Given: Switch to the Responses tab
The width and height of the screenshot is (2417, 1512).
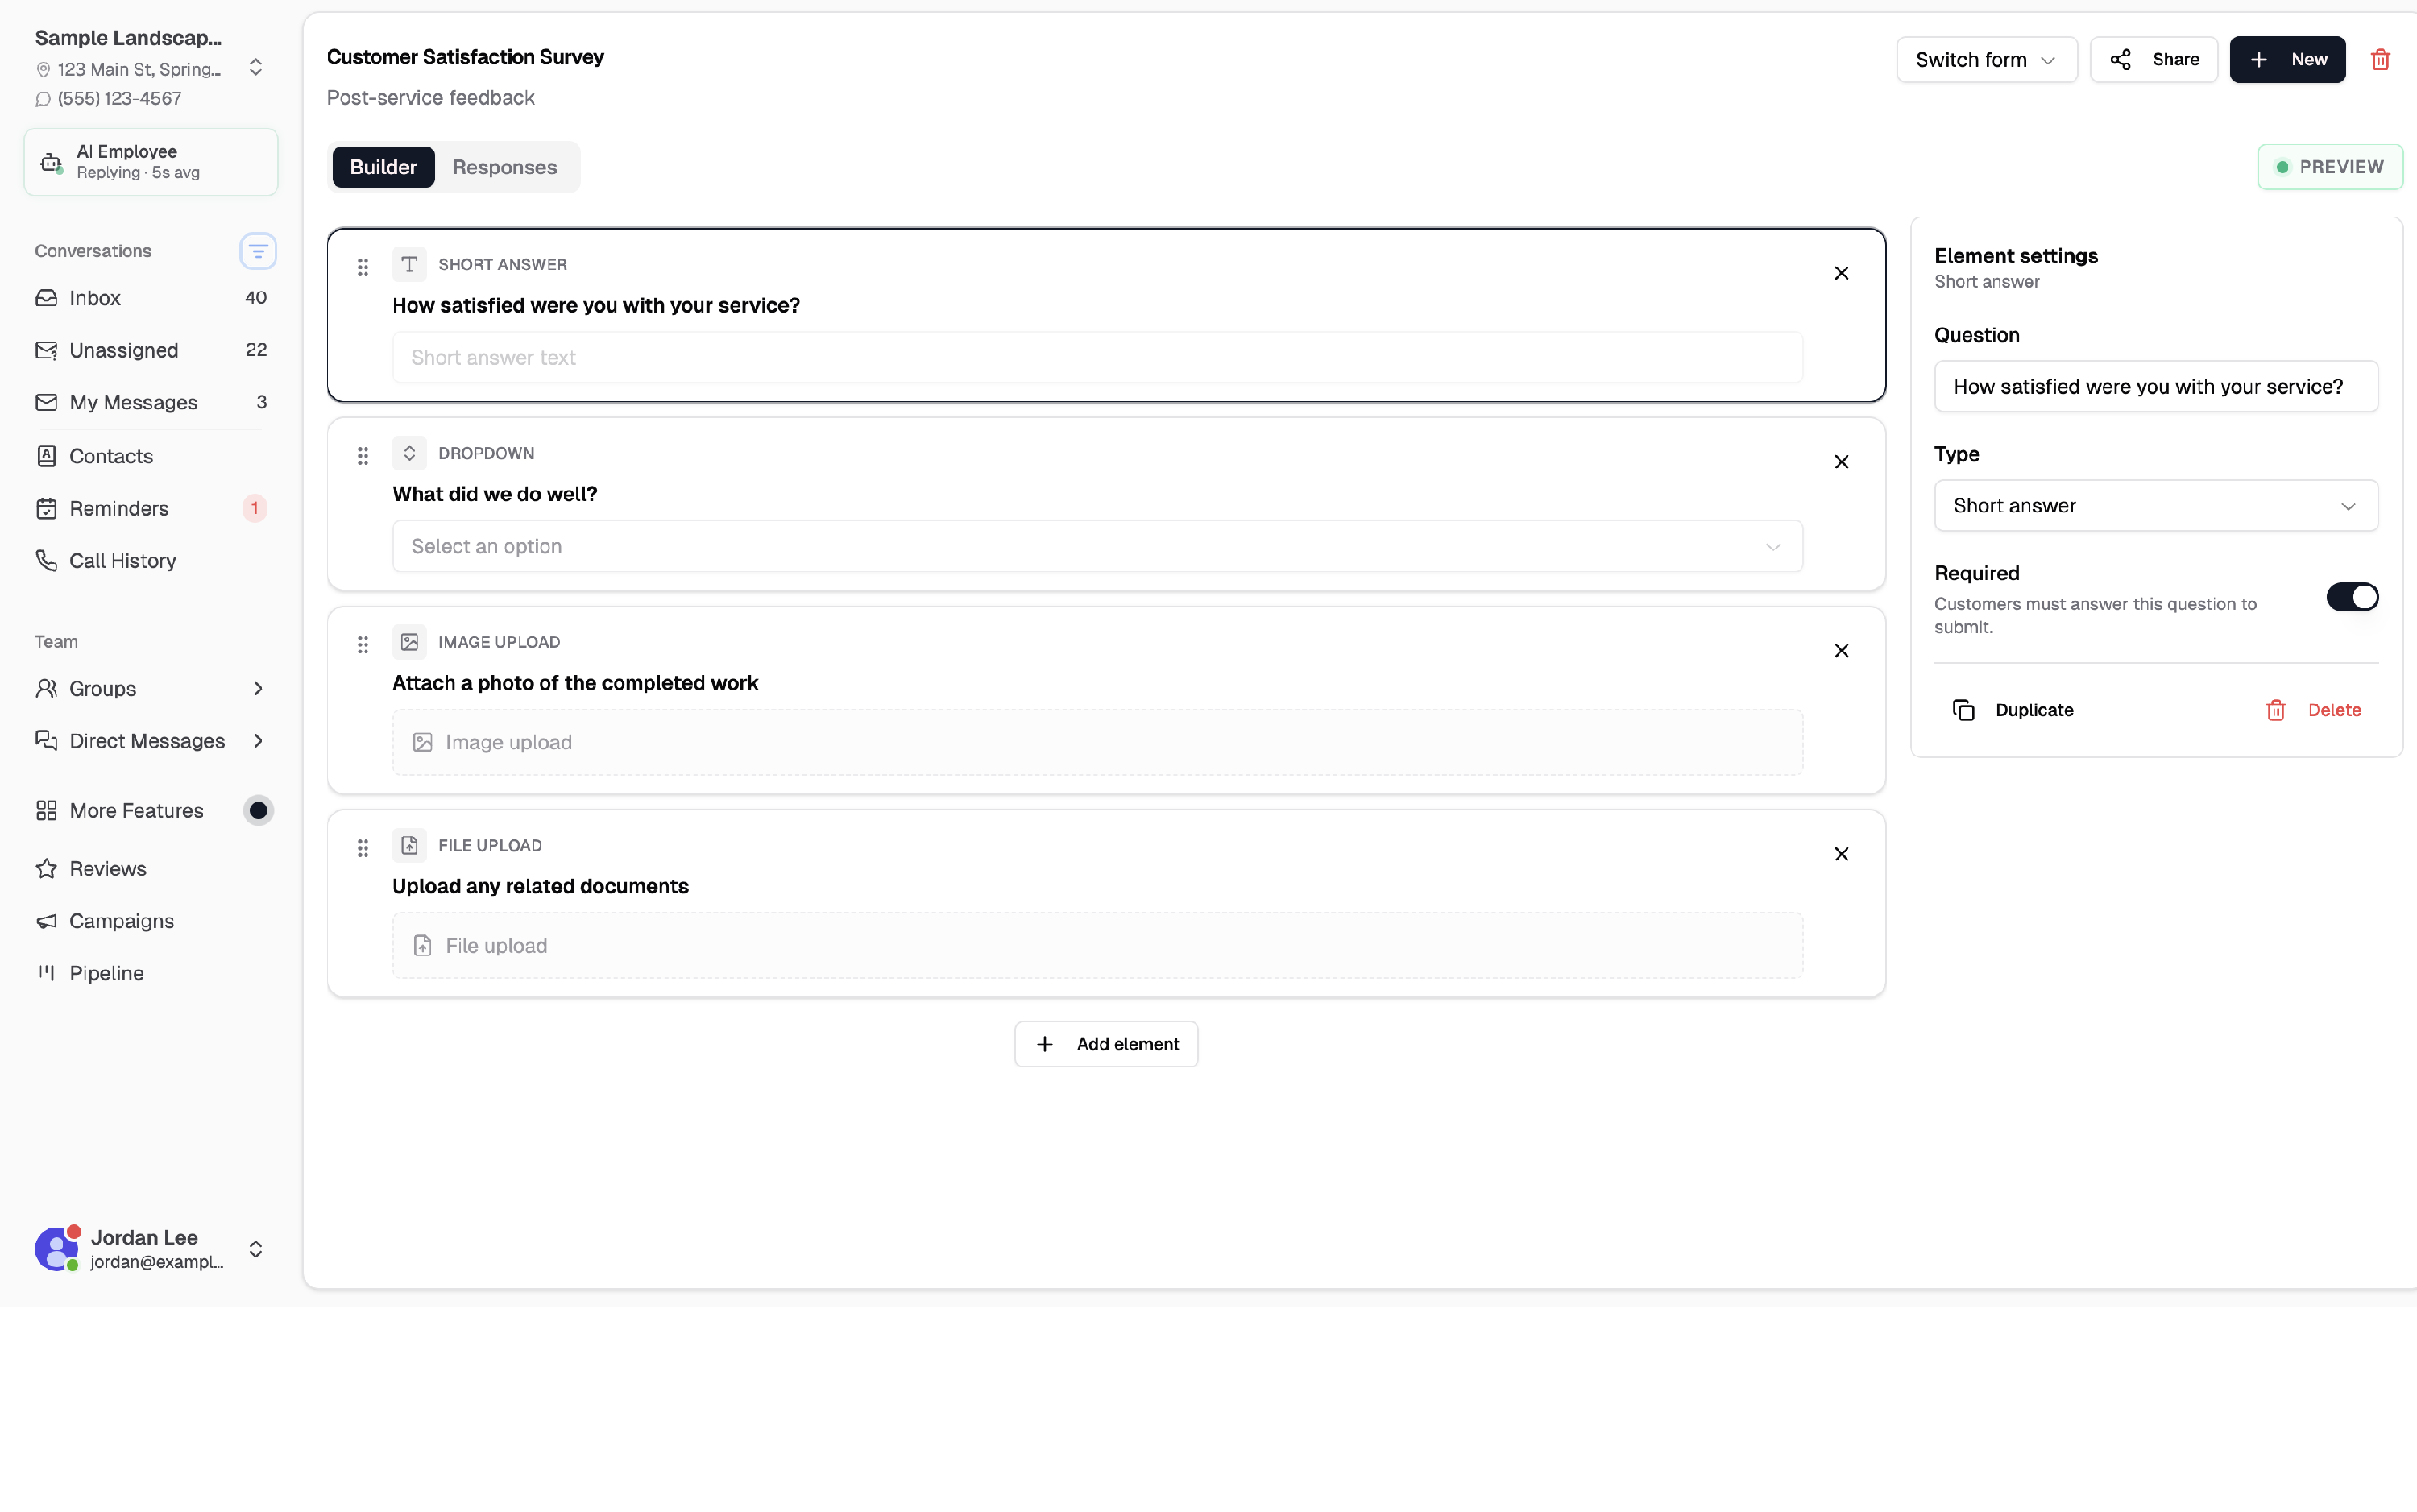Looking at the screenshot, I should pyautogui.click(x=504, y=167).
